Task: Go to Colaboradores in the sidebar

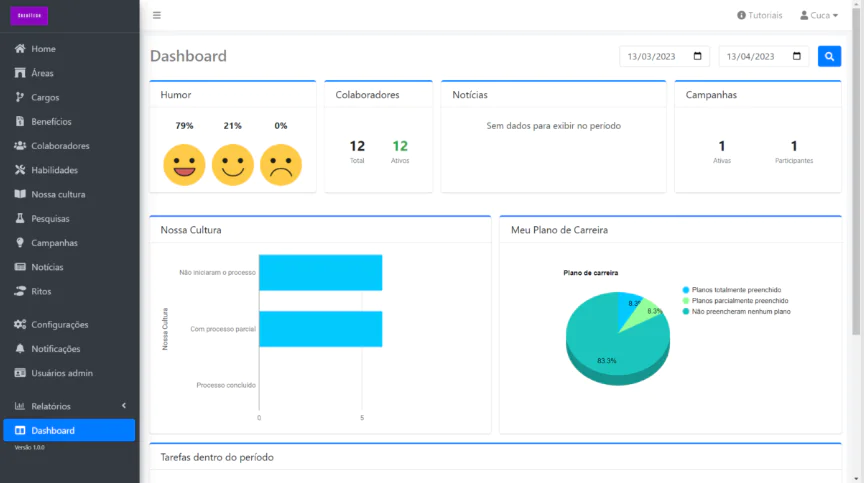Action: pos(60,146)
